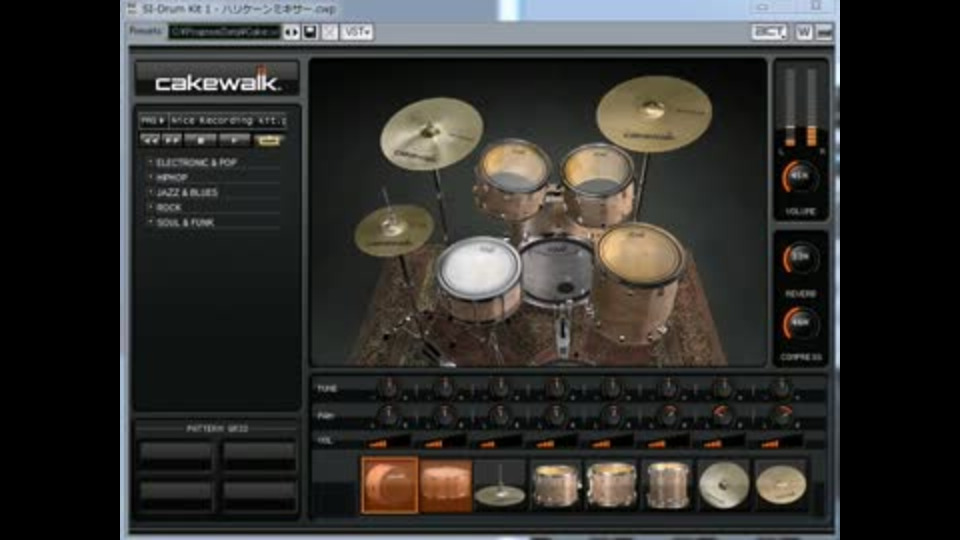Viewport: 960px width, 540px height.
Task: Show the keyboard icon in plugin toolbar
Action: [x=824, y=32]
